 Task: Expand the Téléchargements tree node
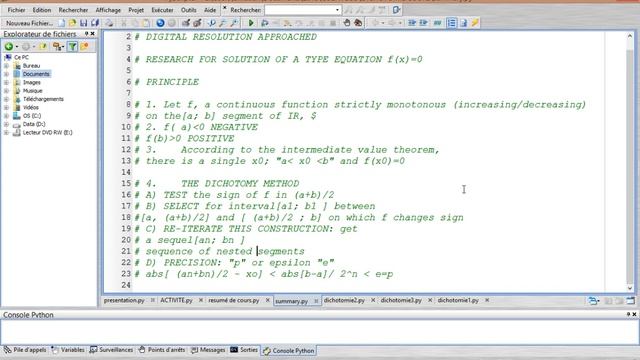click(x=6, y=99)
